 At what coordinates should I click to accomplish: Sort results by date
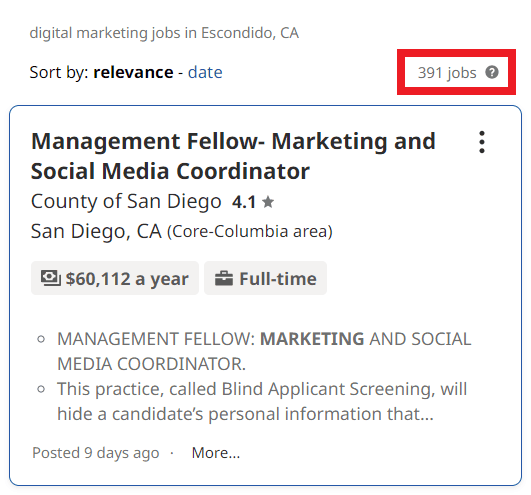click(x=205, y=72)
